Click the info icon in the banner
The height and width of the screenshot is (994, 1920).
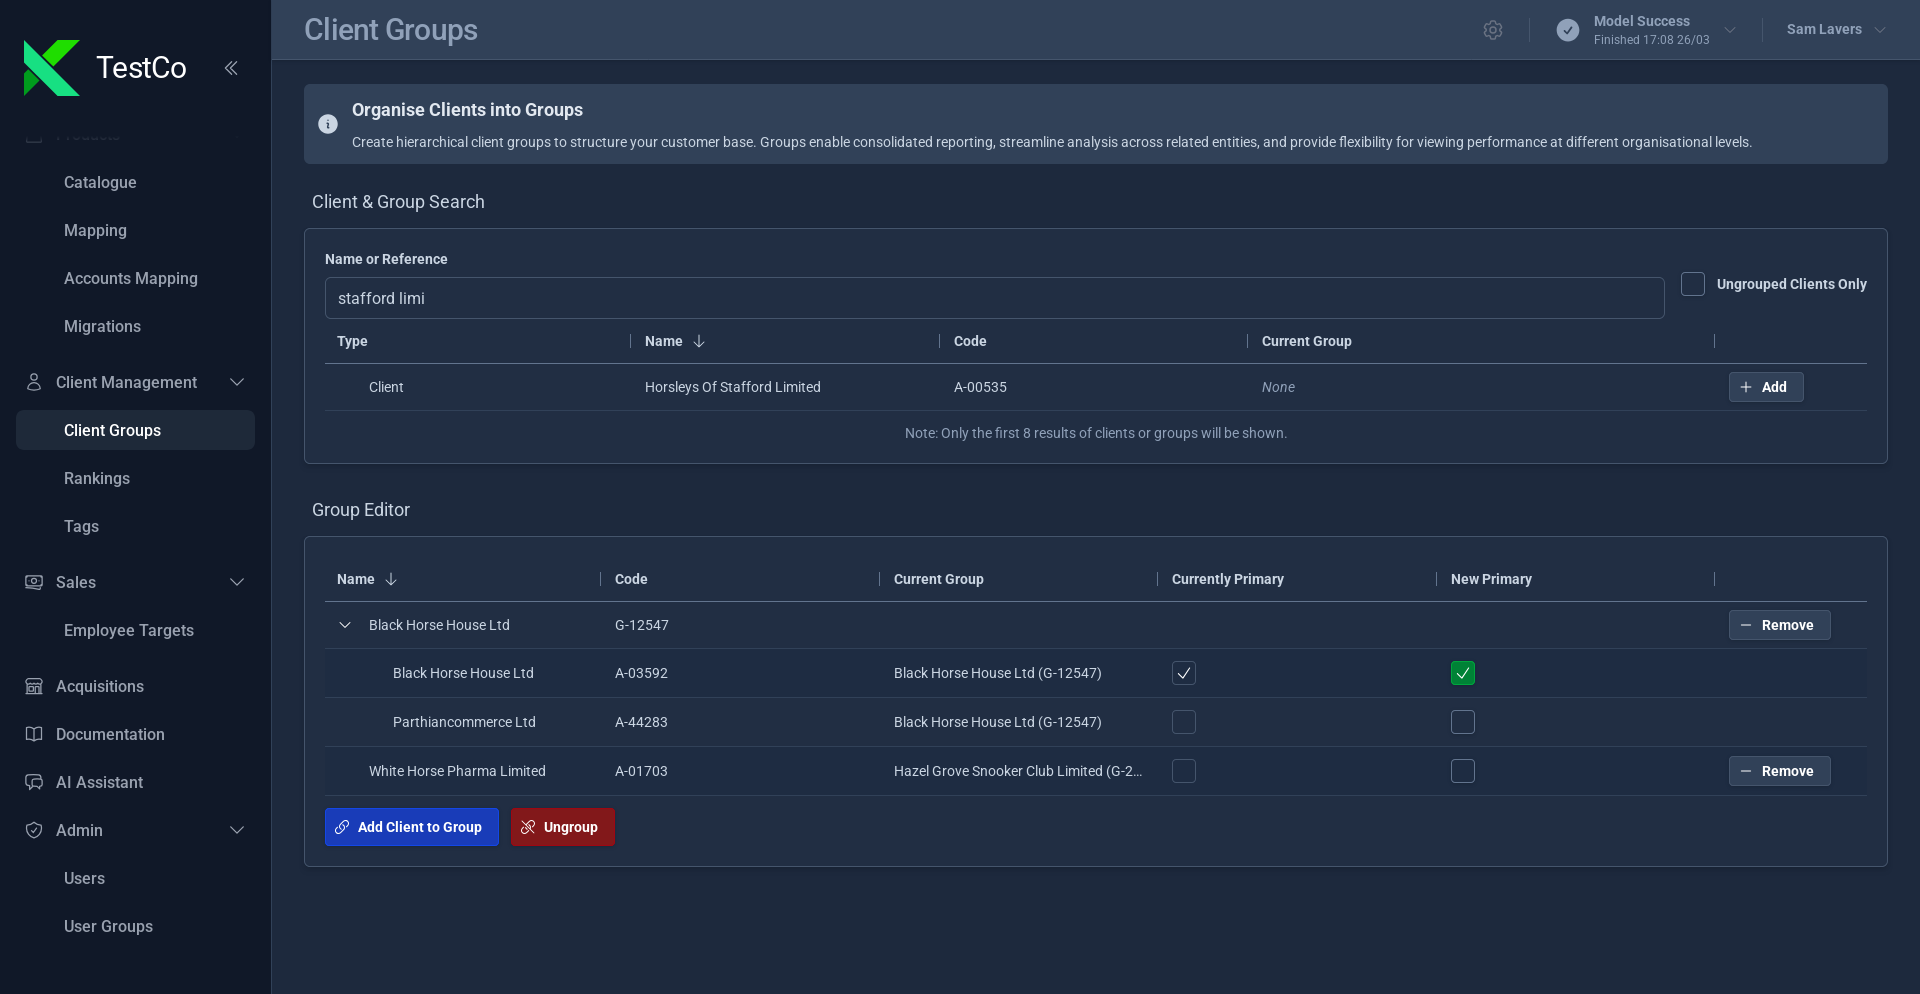coord(328,124)
